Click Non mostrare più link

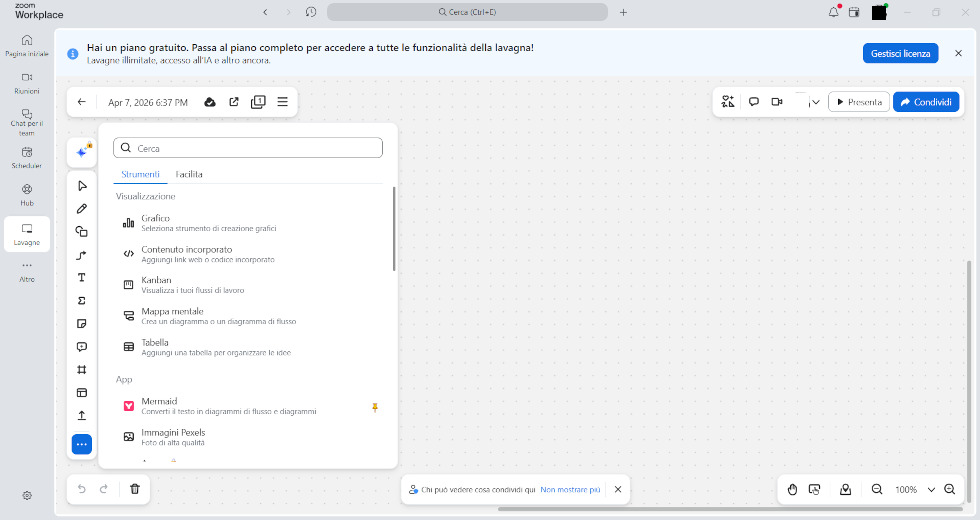coord(570,490)
